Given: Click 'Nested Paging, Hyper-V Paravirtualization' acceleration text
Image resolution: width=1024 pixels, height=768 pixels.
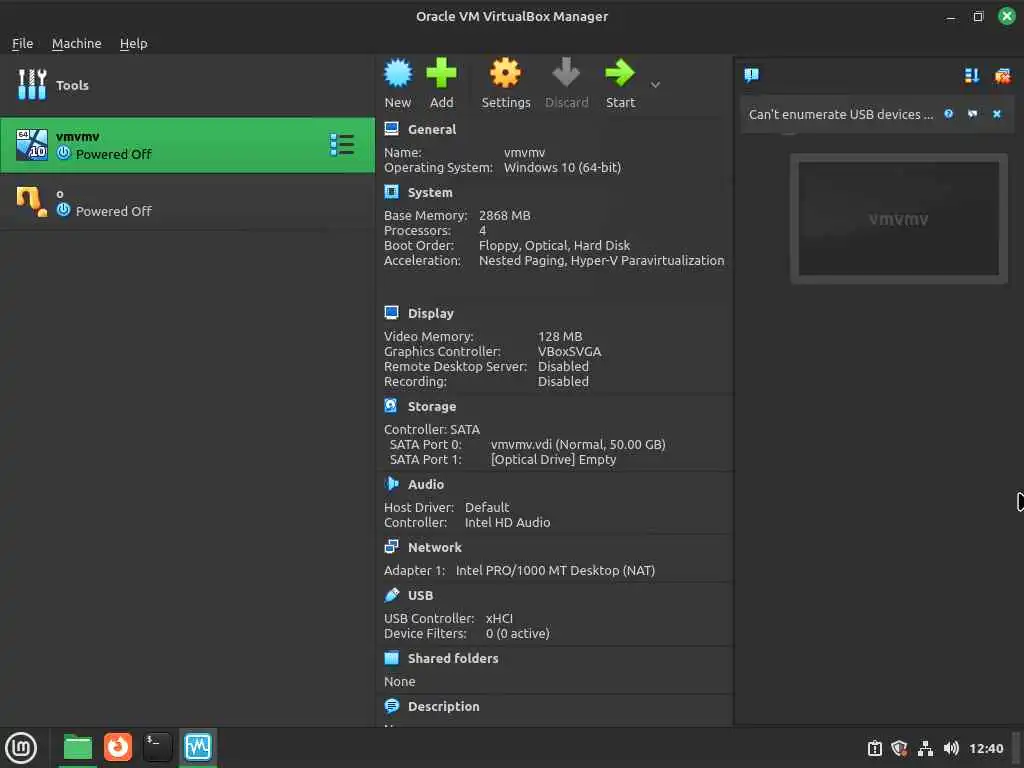Looking at the screenshot, I should click(x=601, y=261).
